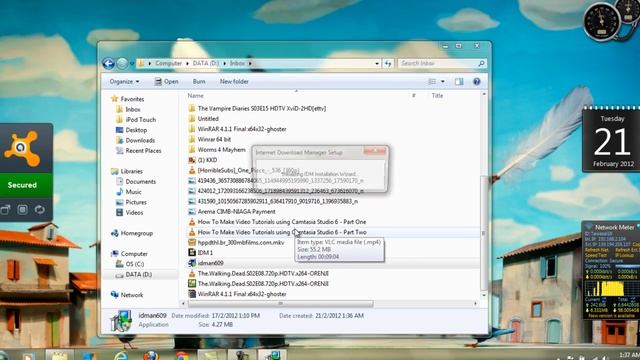Image resolution: width=640 pixels, height=360 pixels.
Task: Open Internet Explorer from the taskbar
Action: pos(121,356)
